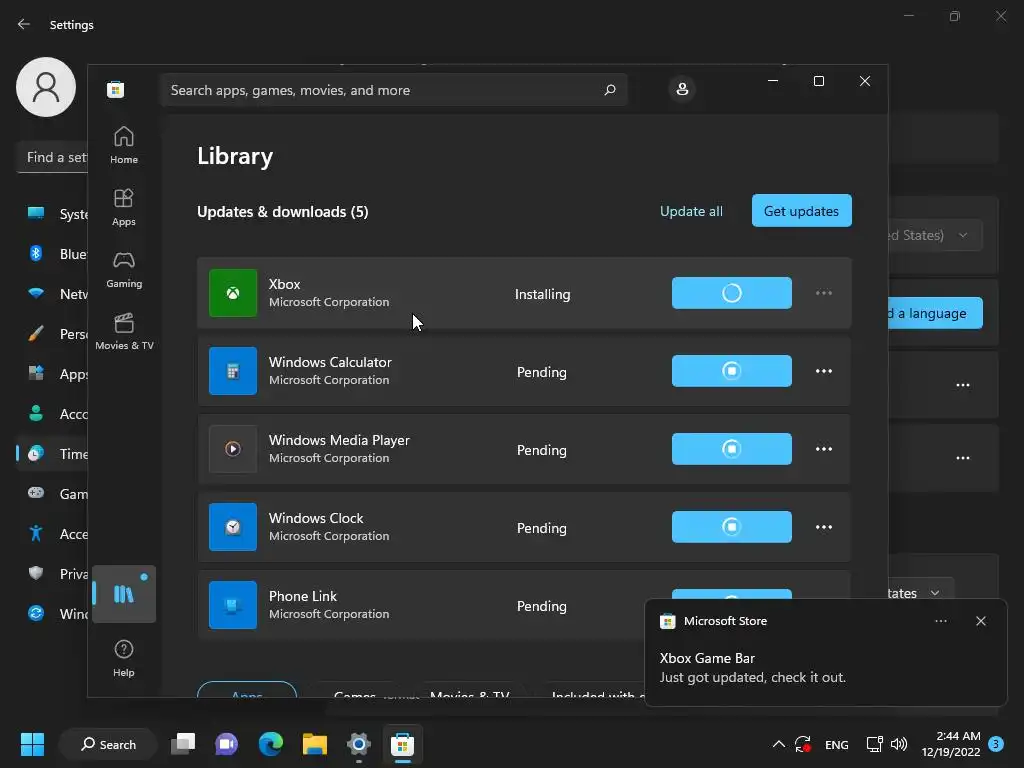Switch to Settings in the taskbar
The image size is (1024, 768).
click(x=359, y=744)
